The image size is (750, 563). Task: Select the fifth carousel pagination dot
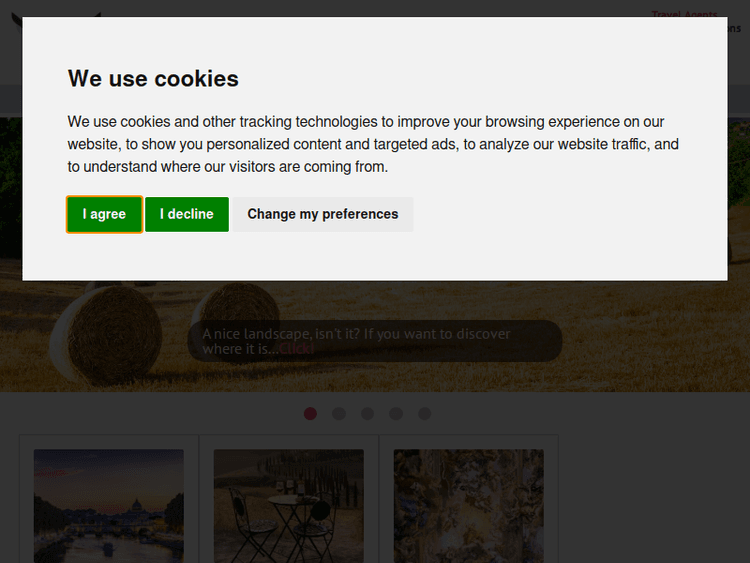click(x=425, y=414)
